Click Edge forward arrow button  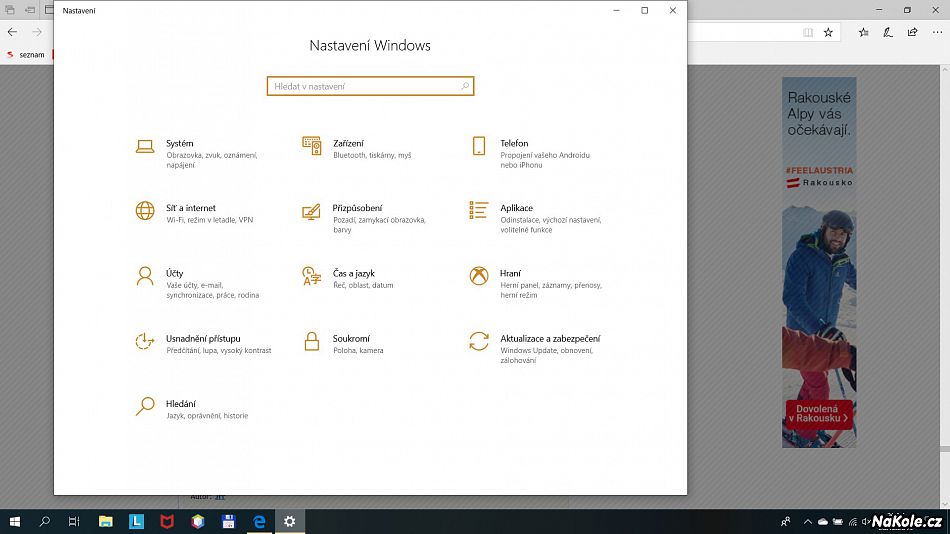pyautogui.click(x=37, y=32)
